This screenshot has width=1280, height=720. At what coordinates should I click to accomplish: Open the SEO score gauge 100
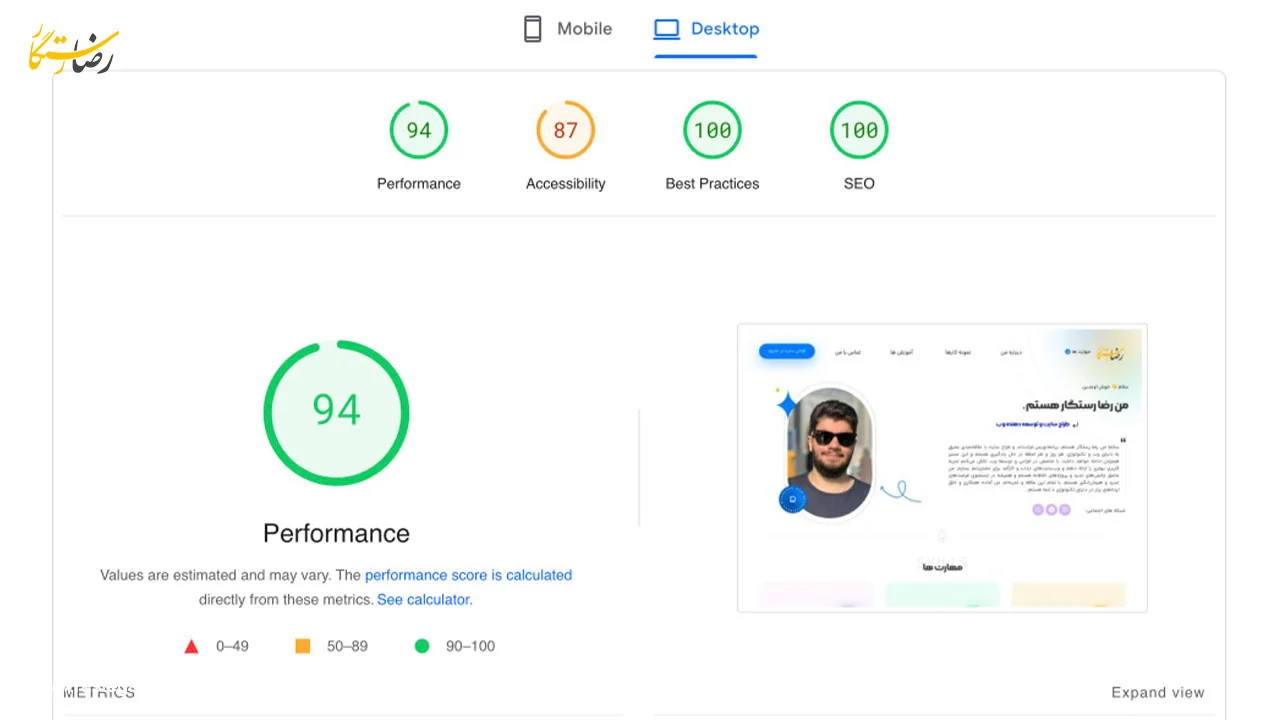pyautogui.click(x=859, y=130)
